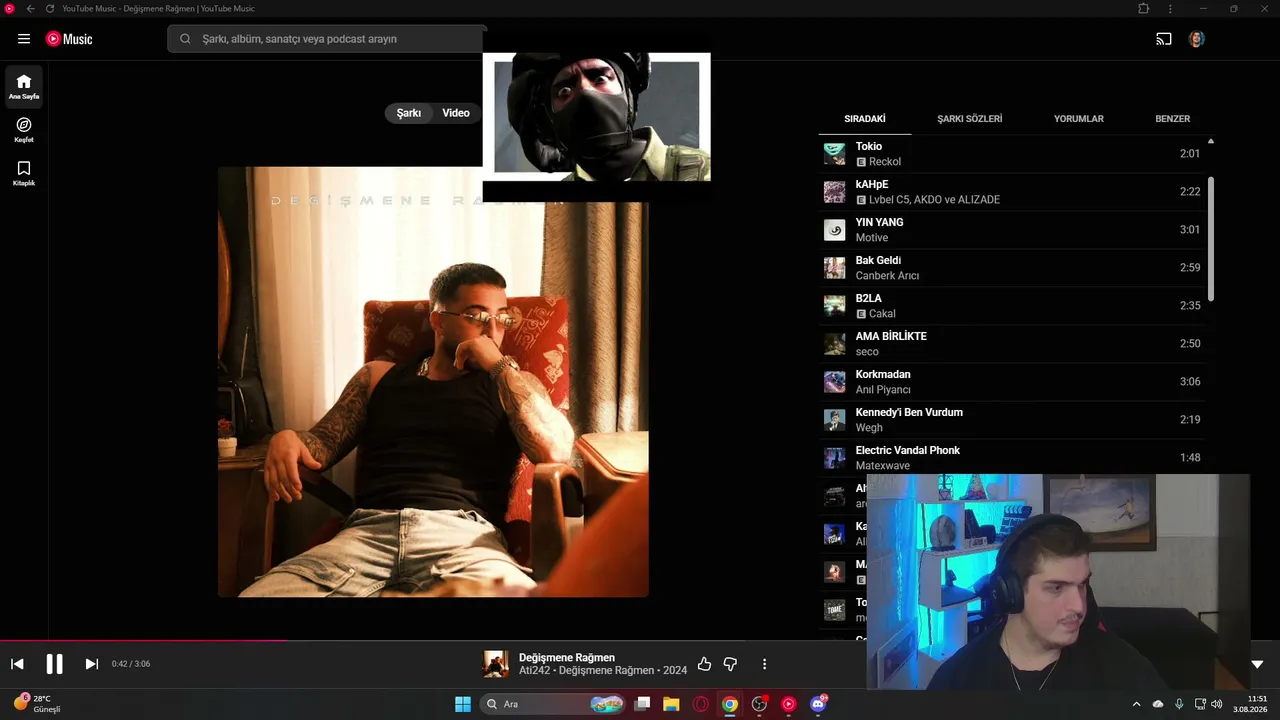Play Tokio by Reckol from queue

[1011, 154]
